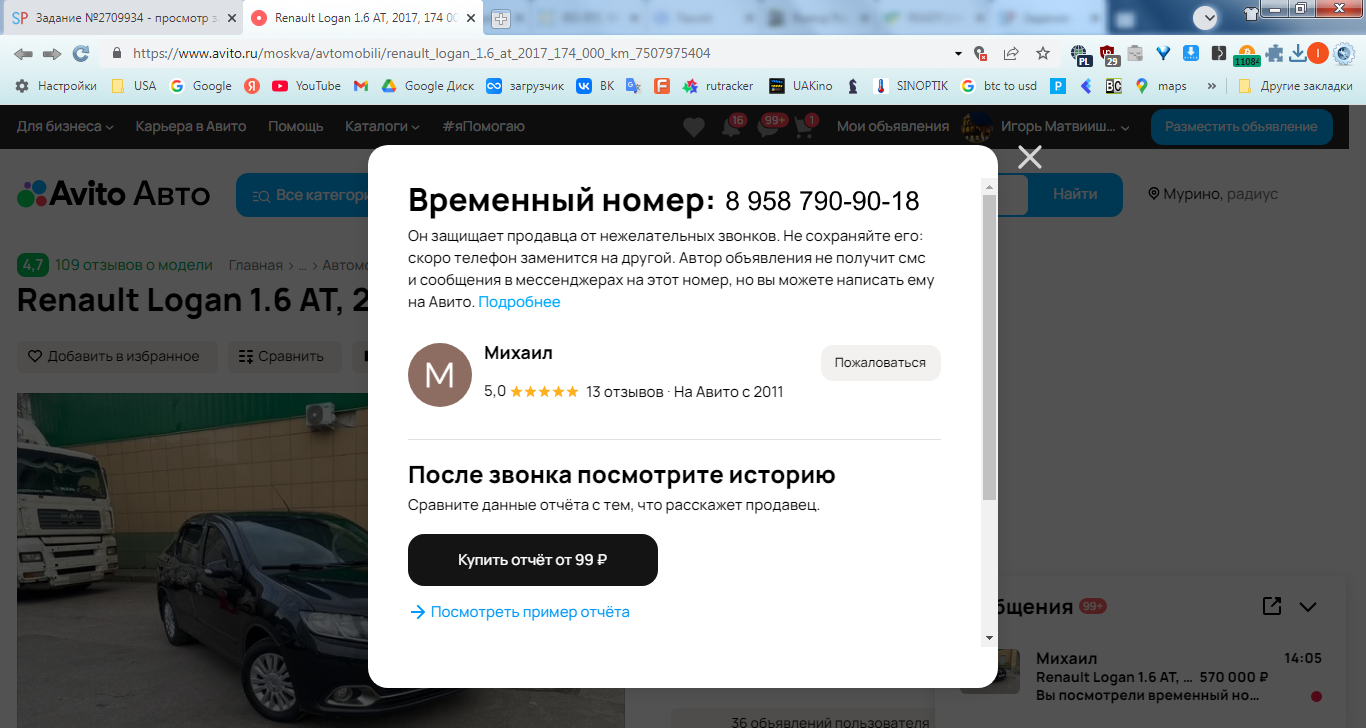This screenshot has width=1366, height=728.
Task: Open Другие закладки folder
Action: click(1295, 86)
